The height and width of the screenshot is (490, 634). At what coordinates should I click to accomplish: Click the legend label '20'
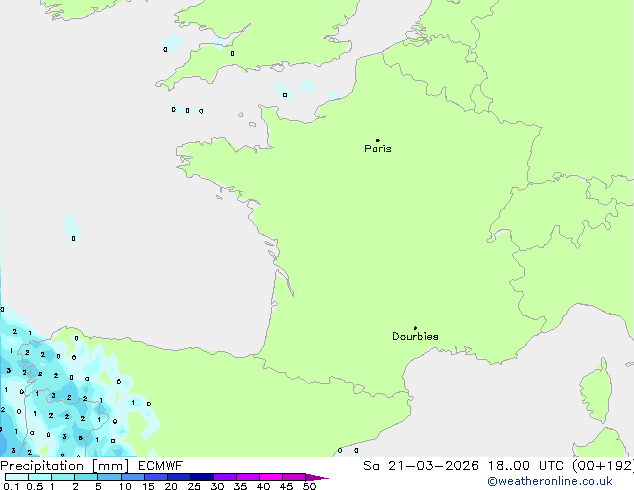point(171,486)
